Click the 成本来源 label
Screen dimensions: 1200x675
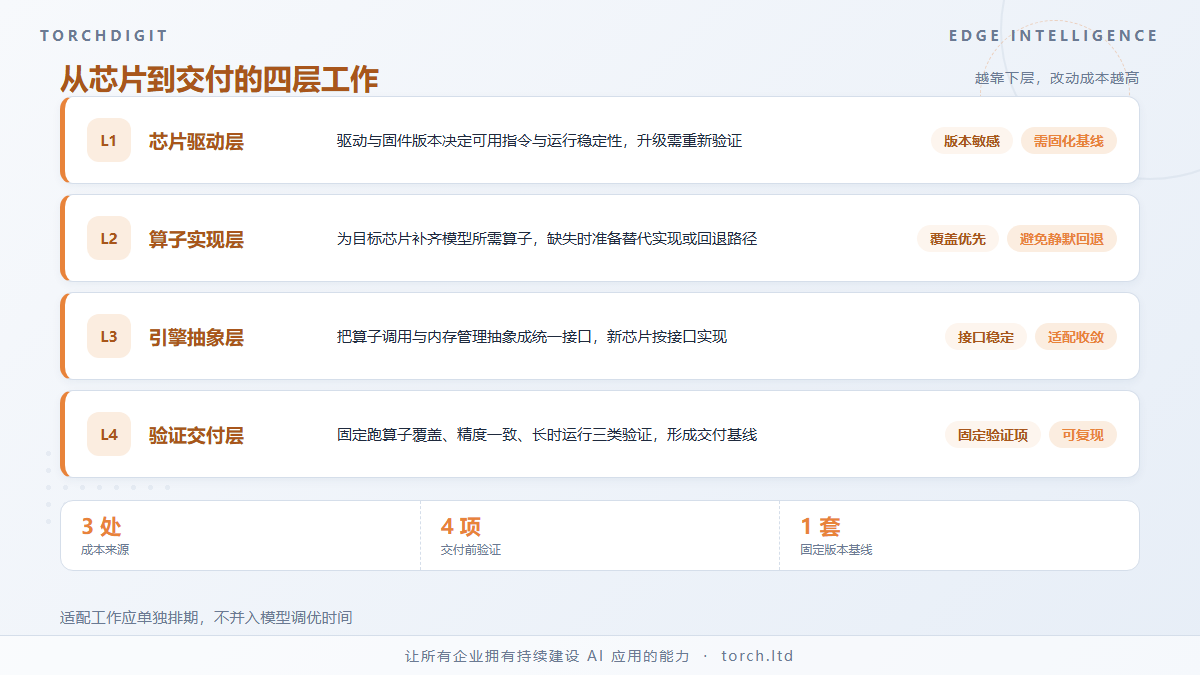tap(105, 550)
